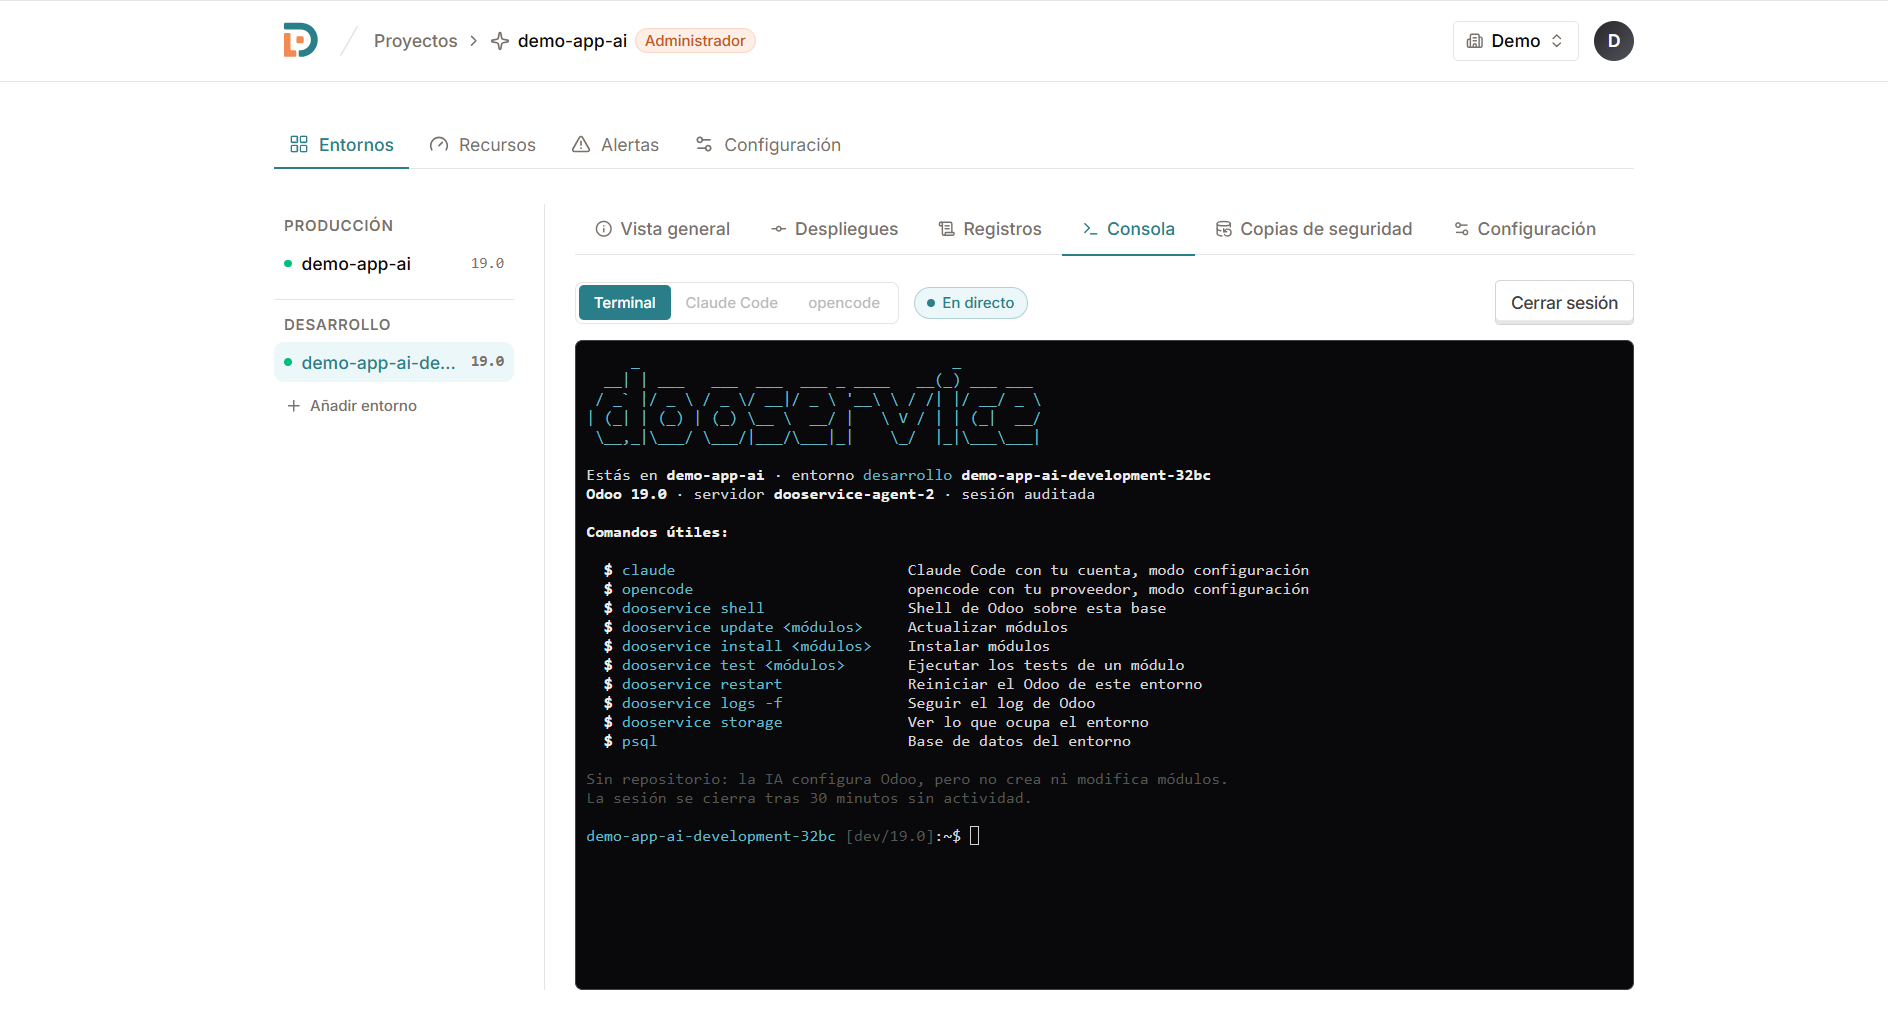Screen dimensions: 1888x1032
Task: Click the project Configuración sliders icon
Action: coord(704,144)
